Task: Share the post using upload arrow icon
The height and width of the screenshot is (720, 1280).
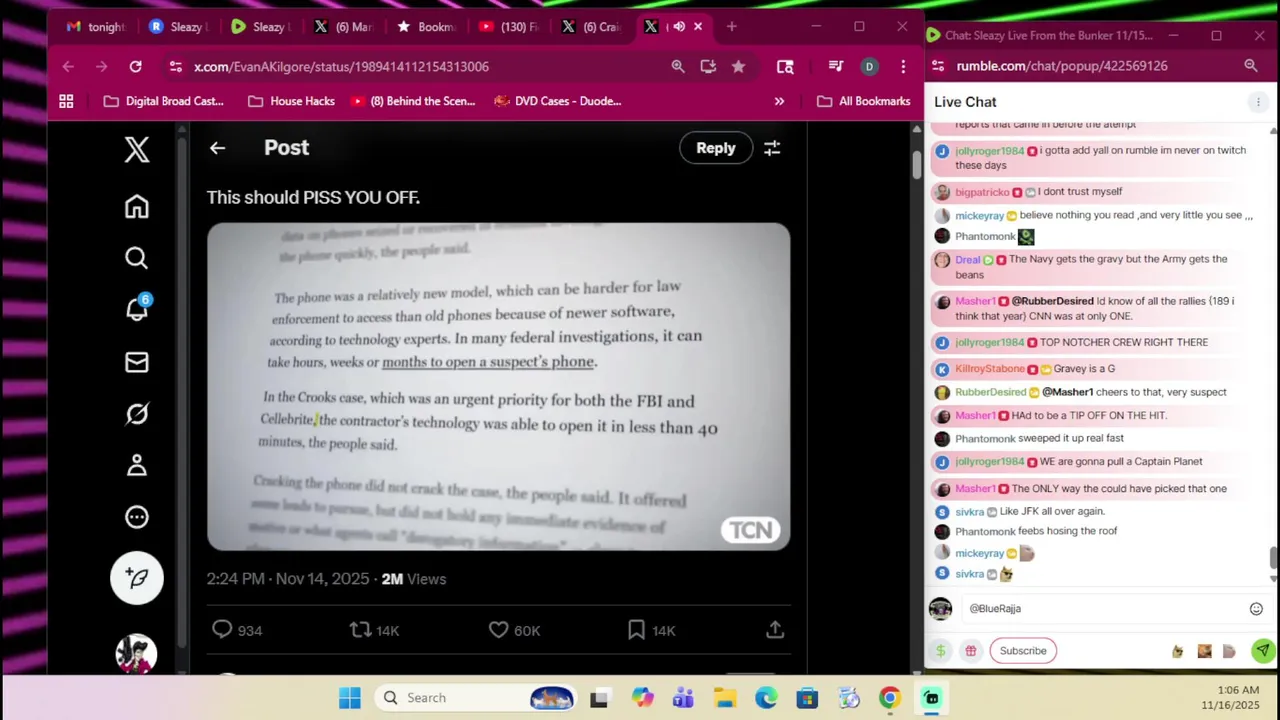Action: [x=775, y=630]
